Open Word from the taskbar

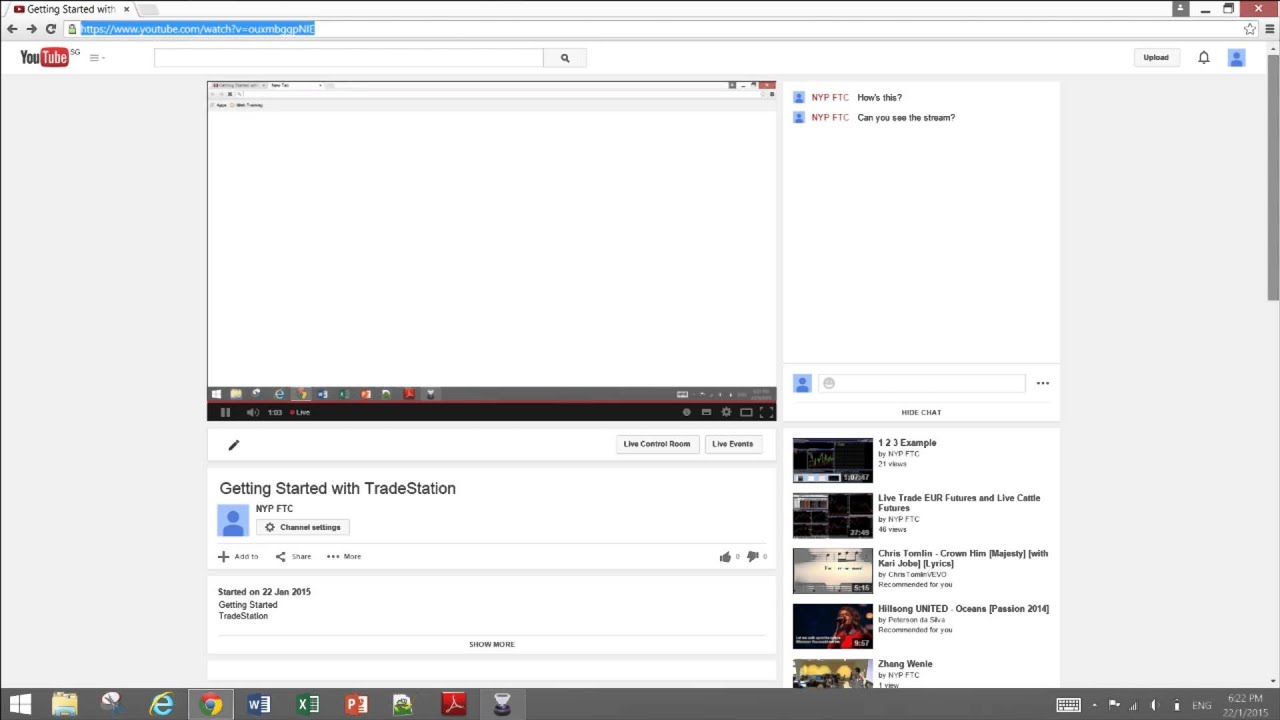pyautogui.click(x=259, y=705)
